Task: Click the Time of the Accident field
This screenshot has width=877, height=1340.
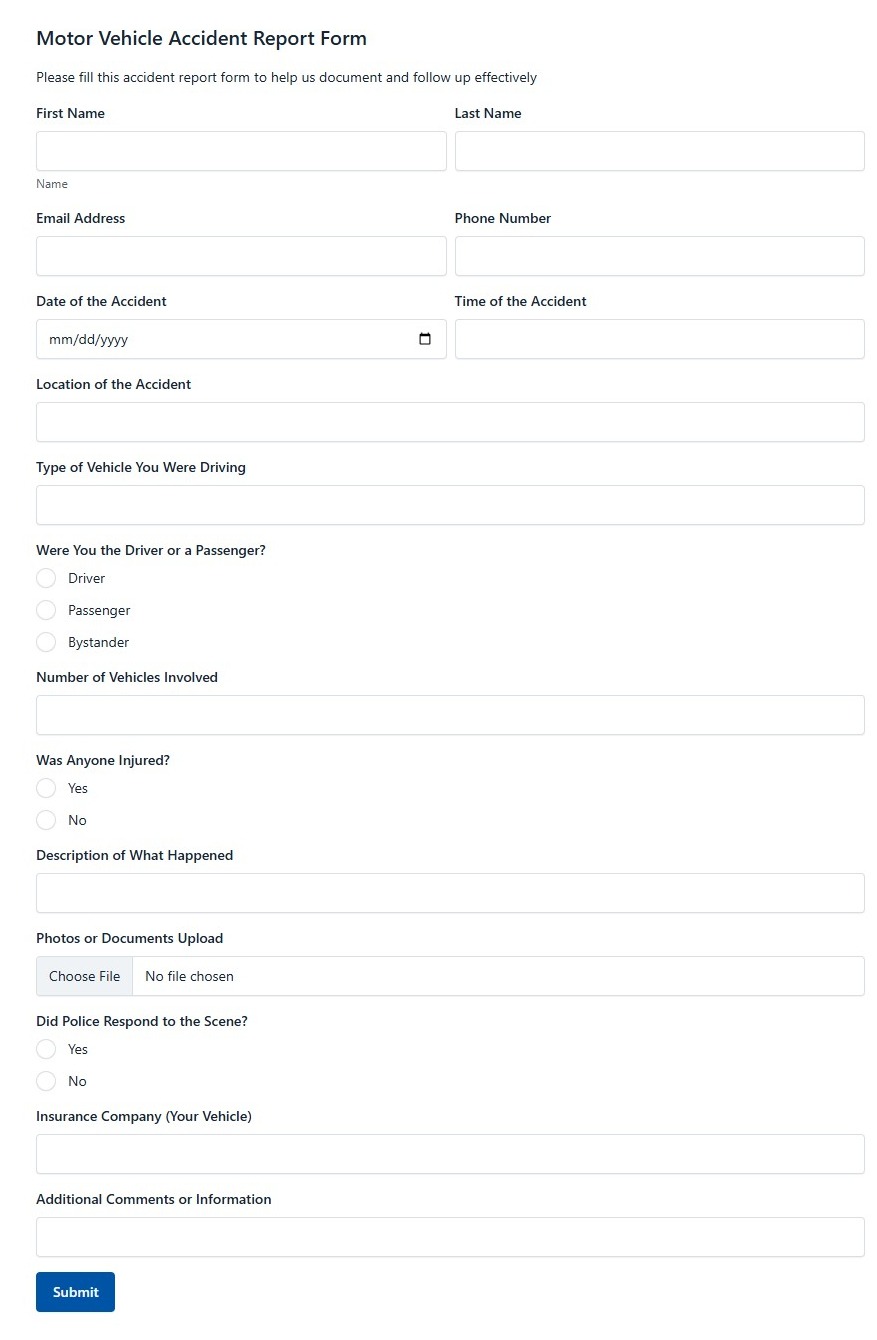Action: 659,339
